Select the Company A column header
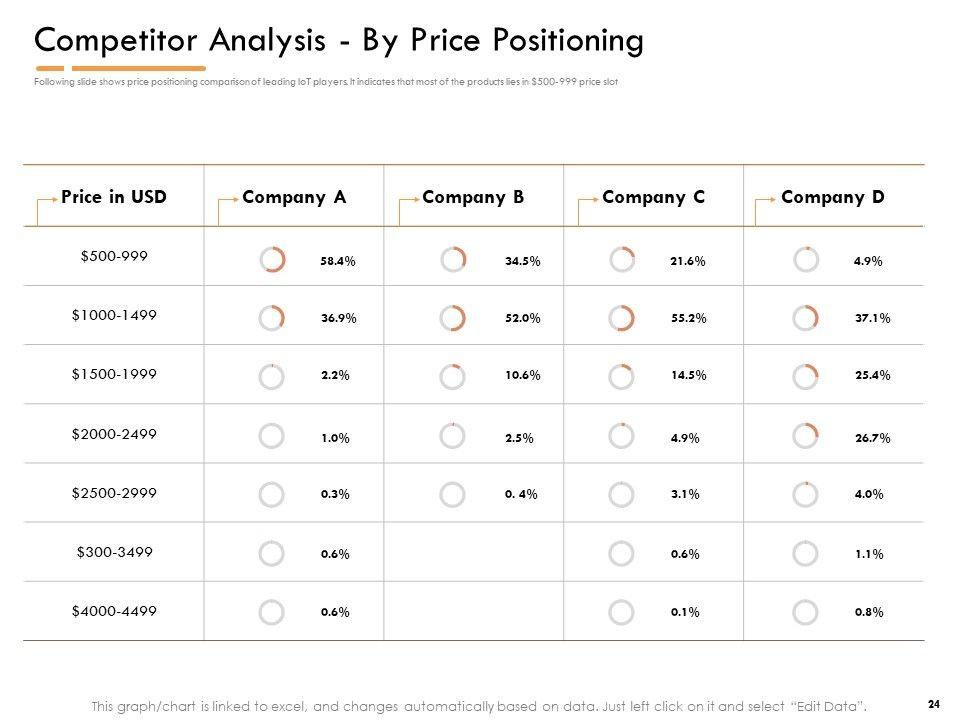The image size is (960, 720). pyautogui.click(x=294, y=197)
